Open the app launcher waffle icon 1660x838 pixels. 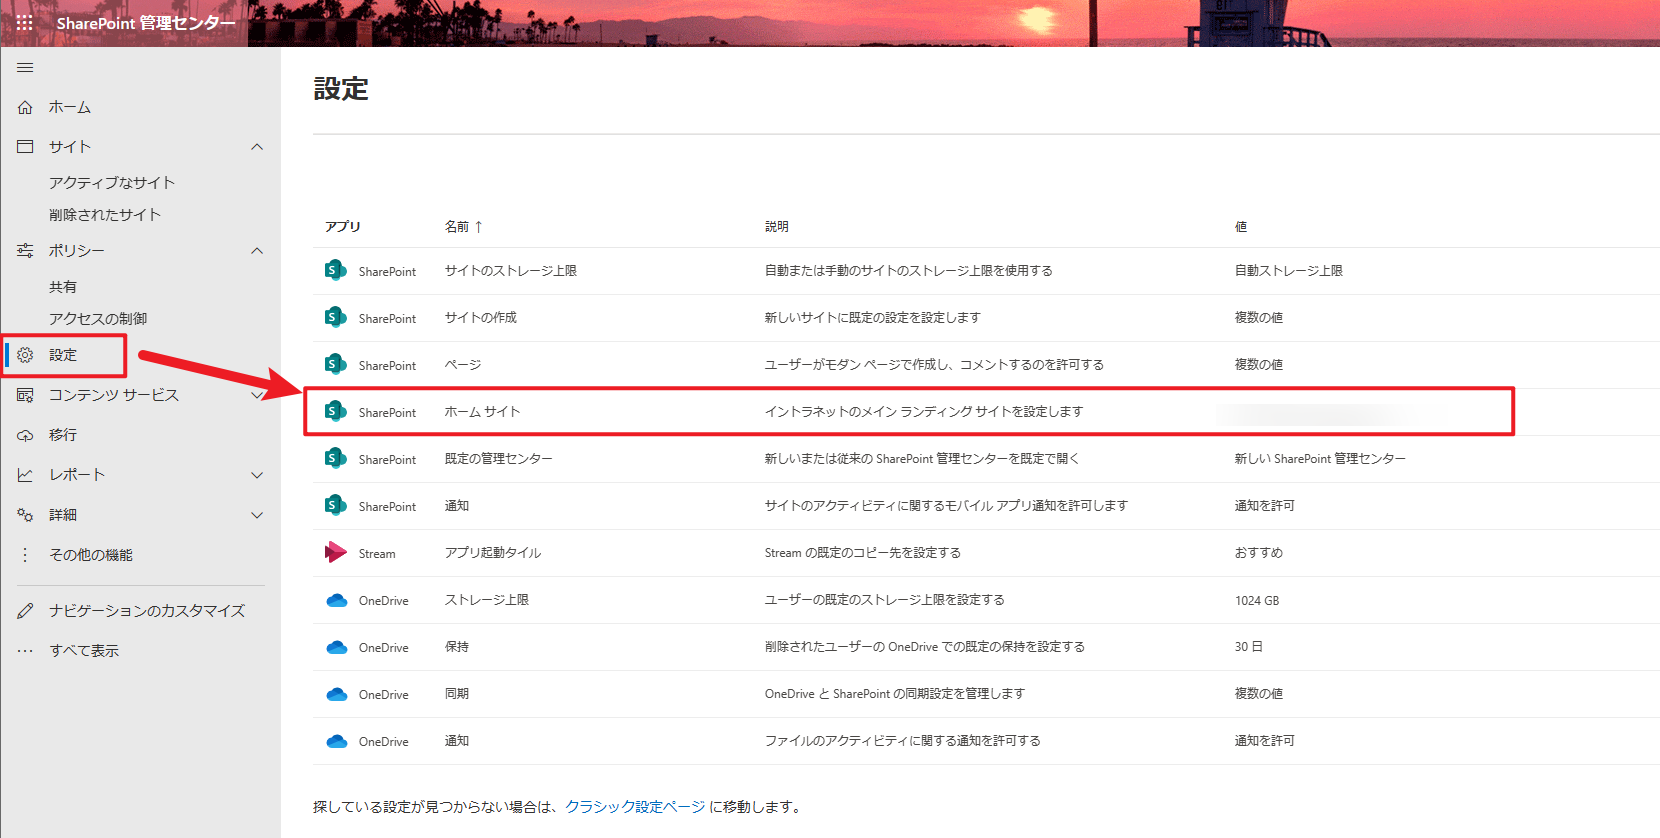(25, 22)
